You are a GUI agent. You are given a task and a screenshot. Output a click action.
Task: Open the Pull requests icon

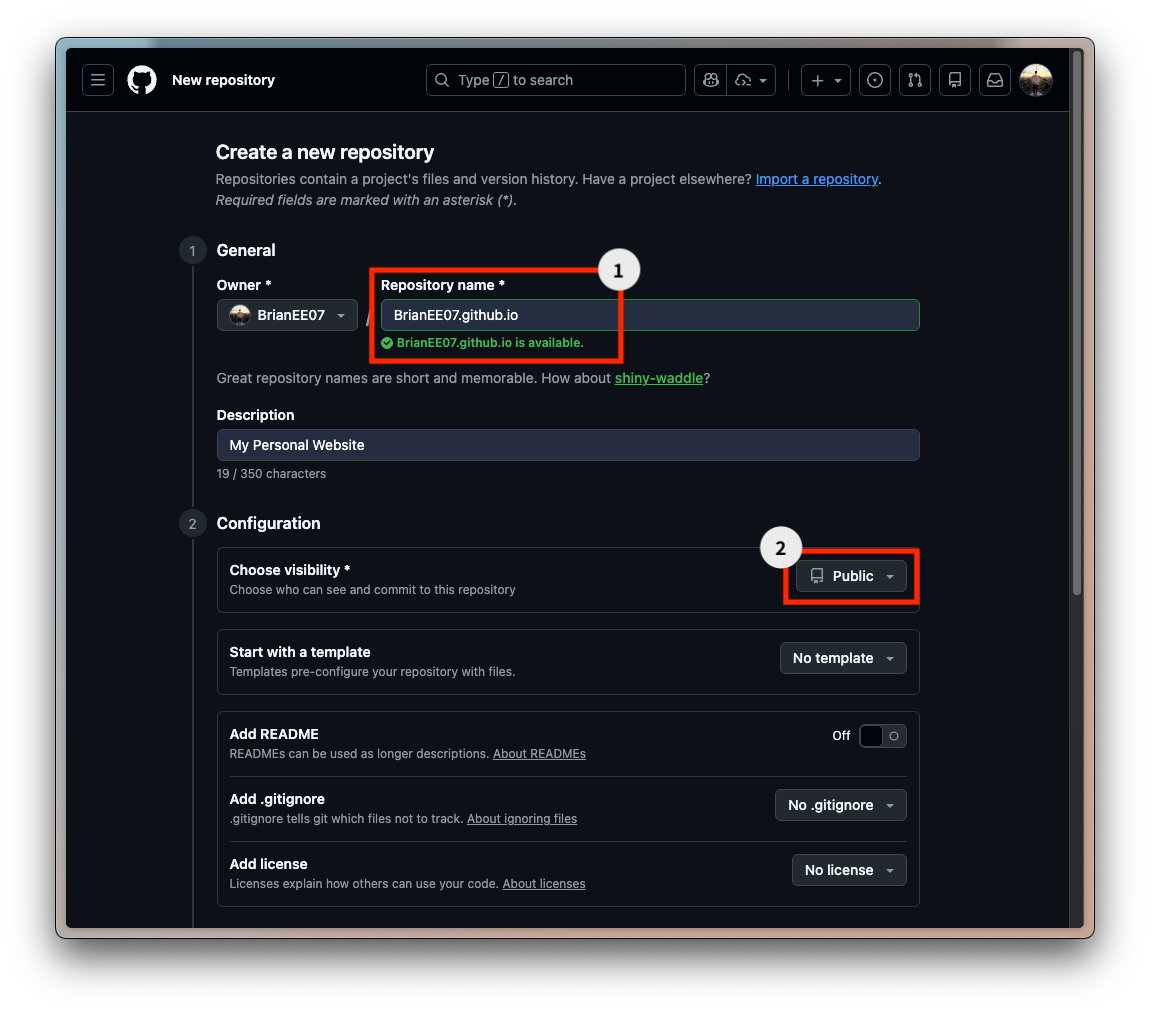click(x=915, y=80)
